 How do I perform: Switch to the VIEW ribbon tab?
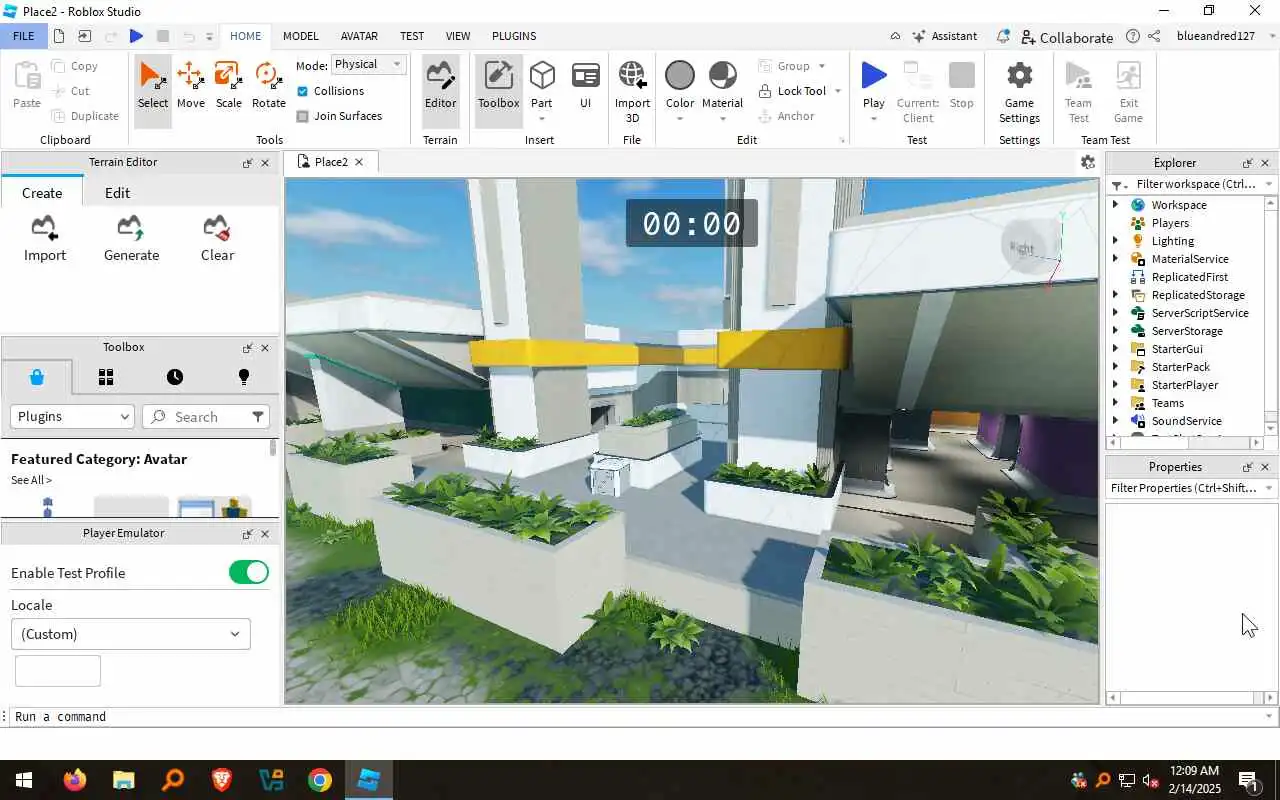point(458,36)
